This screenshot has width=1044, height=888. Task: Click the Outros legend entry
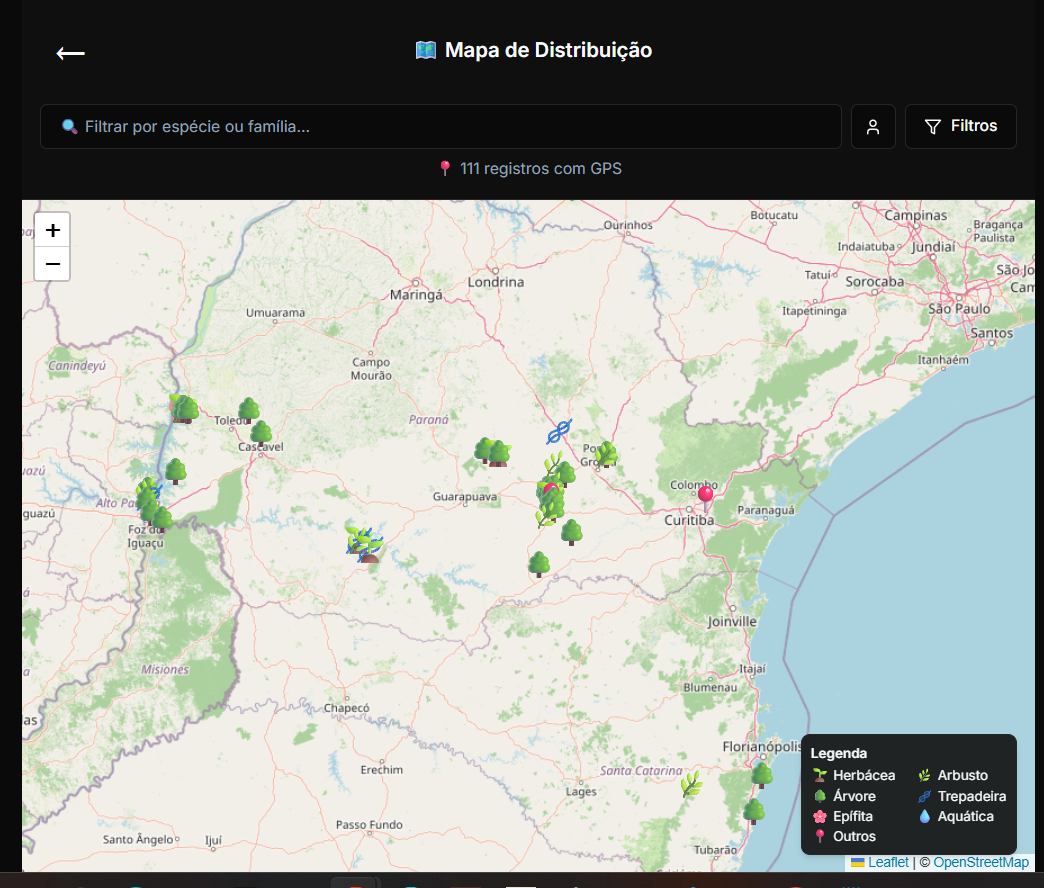845,836
